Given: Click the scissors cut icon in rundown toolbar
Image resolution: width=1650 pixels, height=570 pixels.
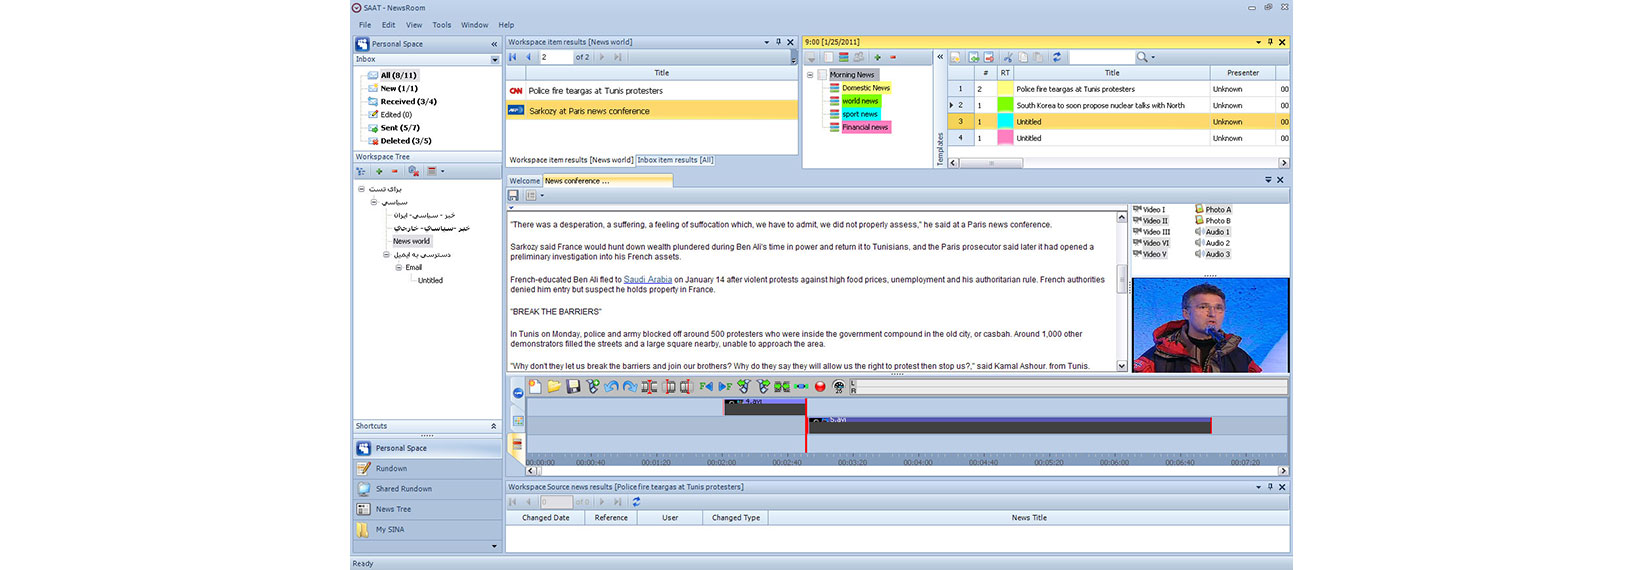Looking at the screenshot, I should tap(1008, 58).
